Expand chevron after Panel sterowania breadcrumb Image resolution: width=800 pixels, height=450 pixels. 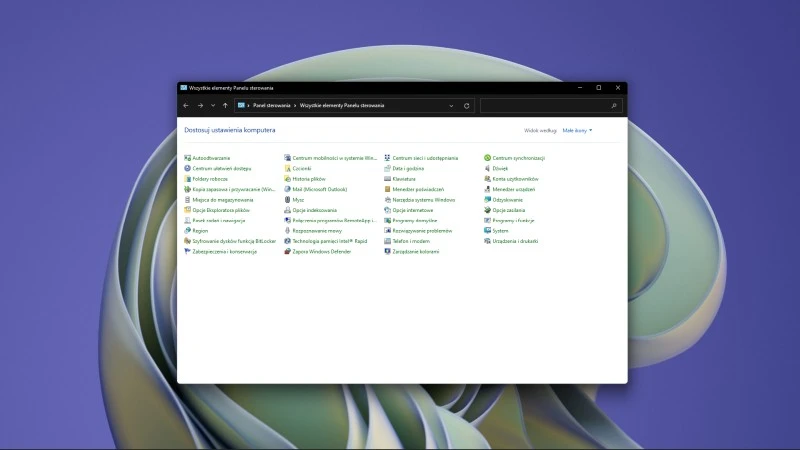295,106
